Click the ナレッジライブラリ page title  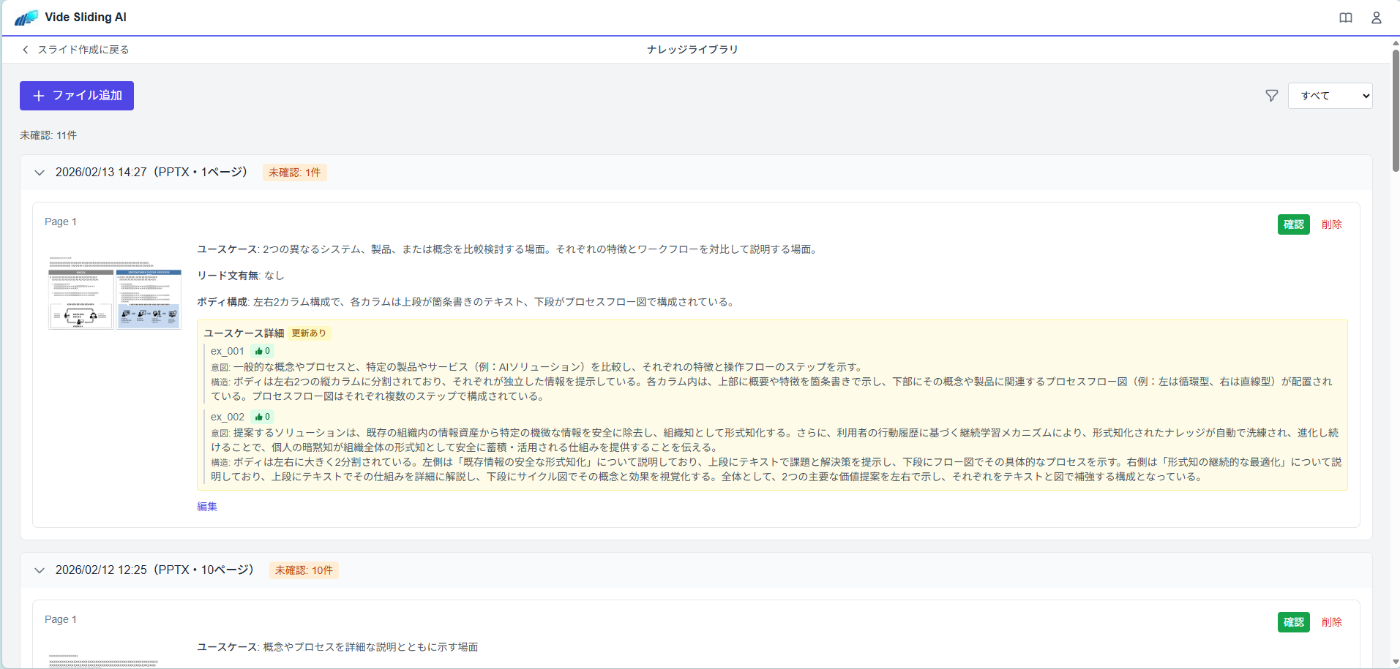coord(693,49)
